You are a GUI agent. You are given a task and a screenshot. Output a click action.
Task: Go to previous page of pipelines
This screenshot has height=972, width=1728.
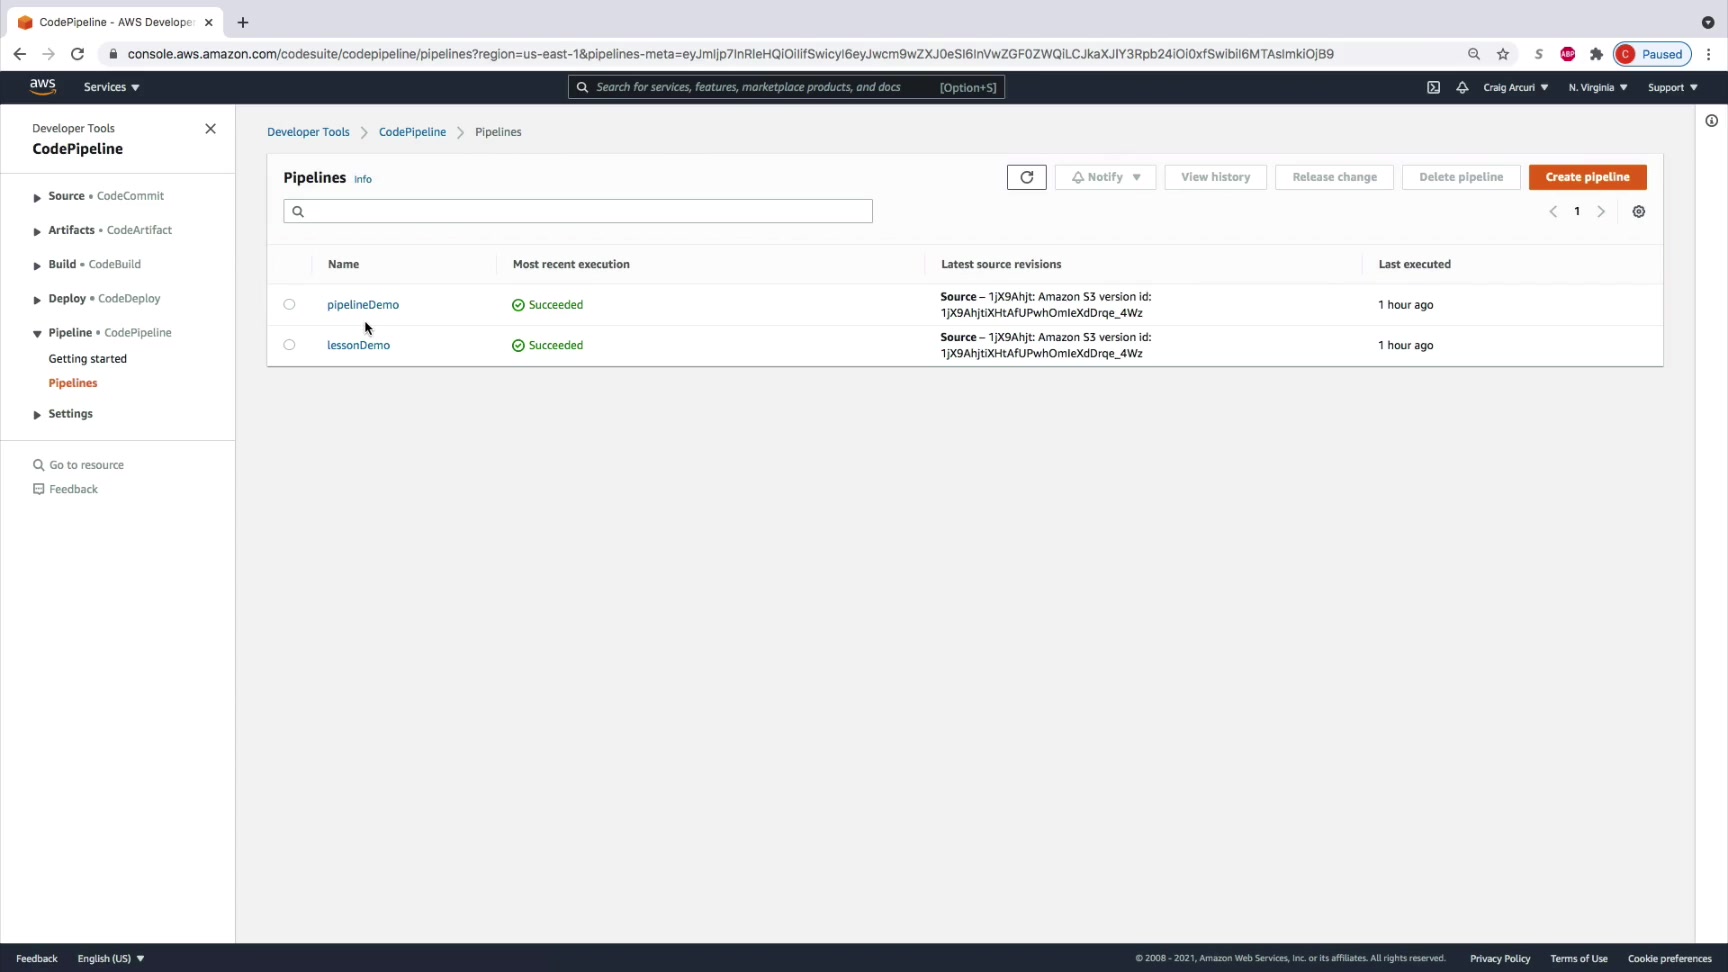(1553, 211)
